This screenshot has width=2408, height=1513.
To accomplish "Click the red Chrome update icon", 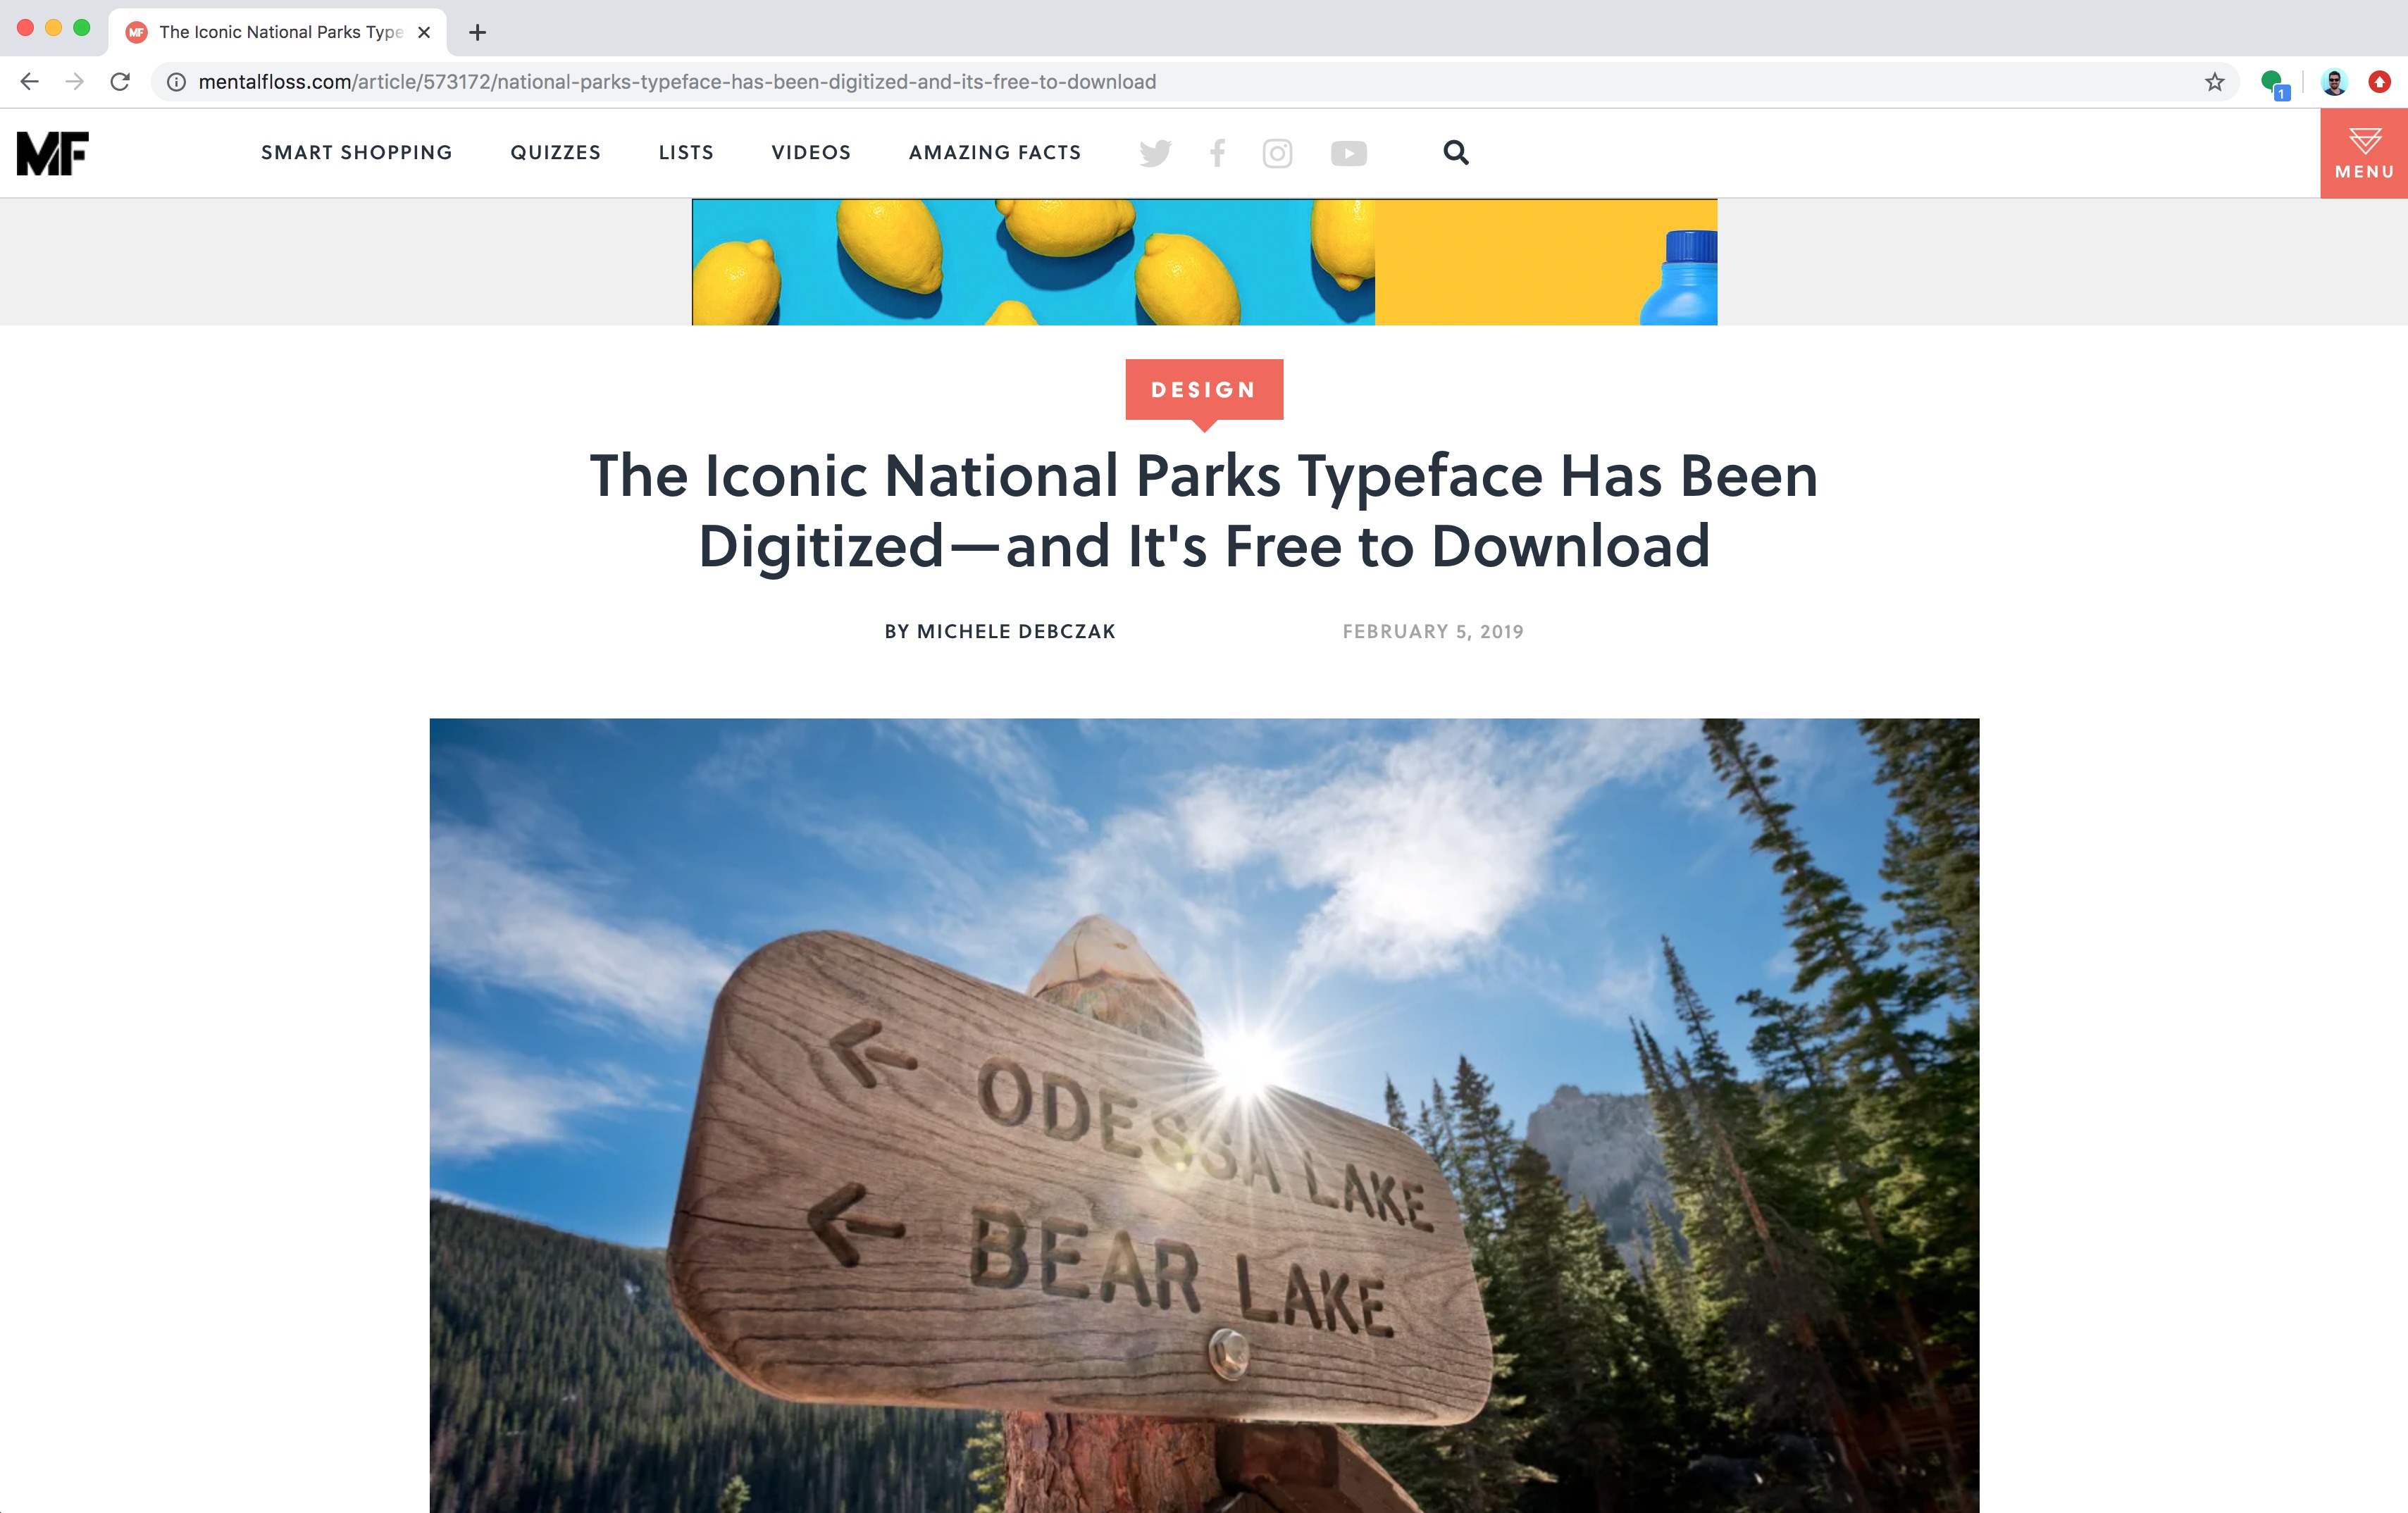I will click(2380, 82).
